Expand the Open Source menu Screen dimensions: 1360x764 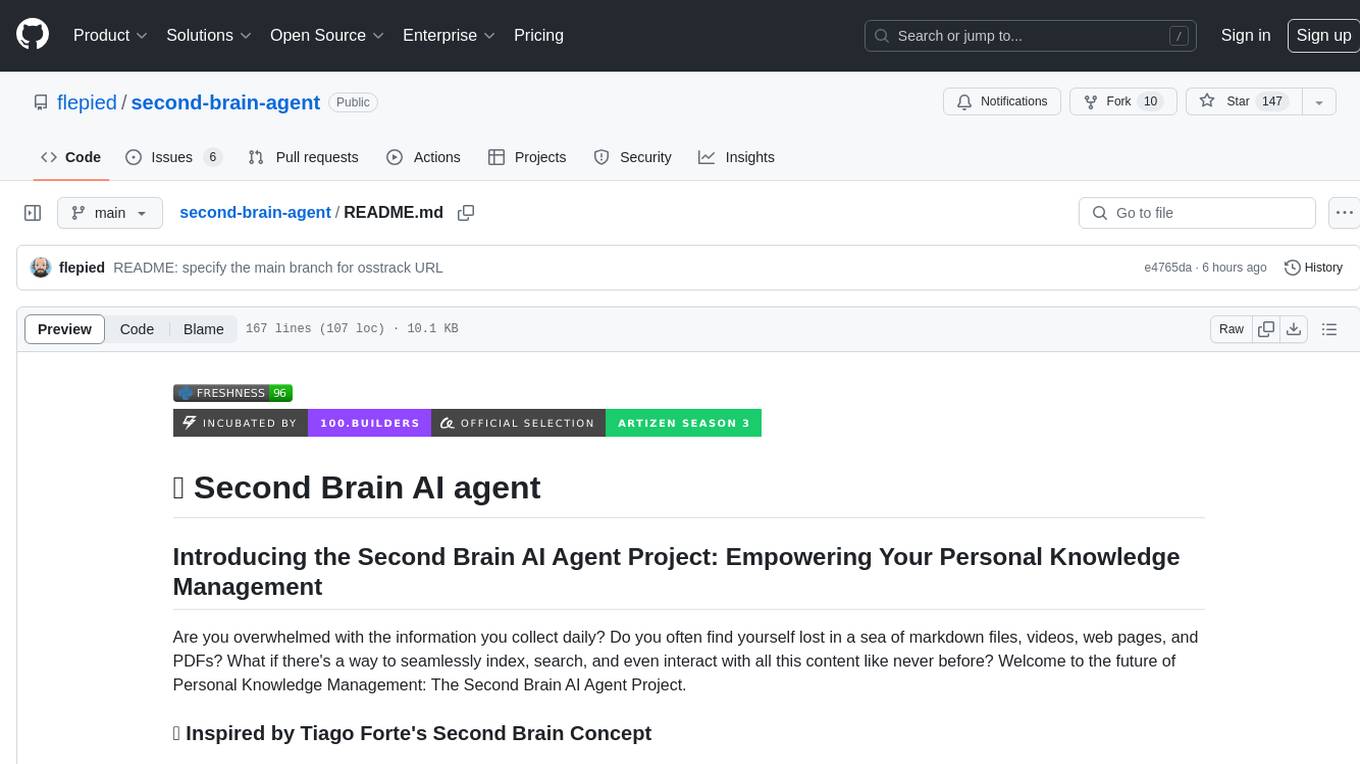(x=327, y=35)
